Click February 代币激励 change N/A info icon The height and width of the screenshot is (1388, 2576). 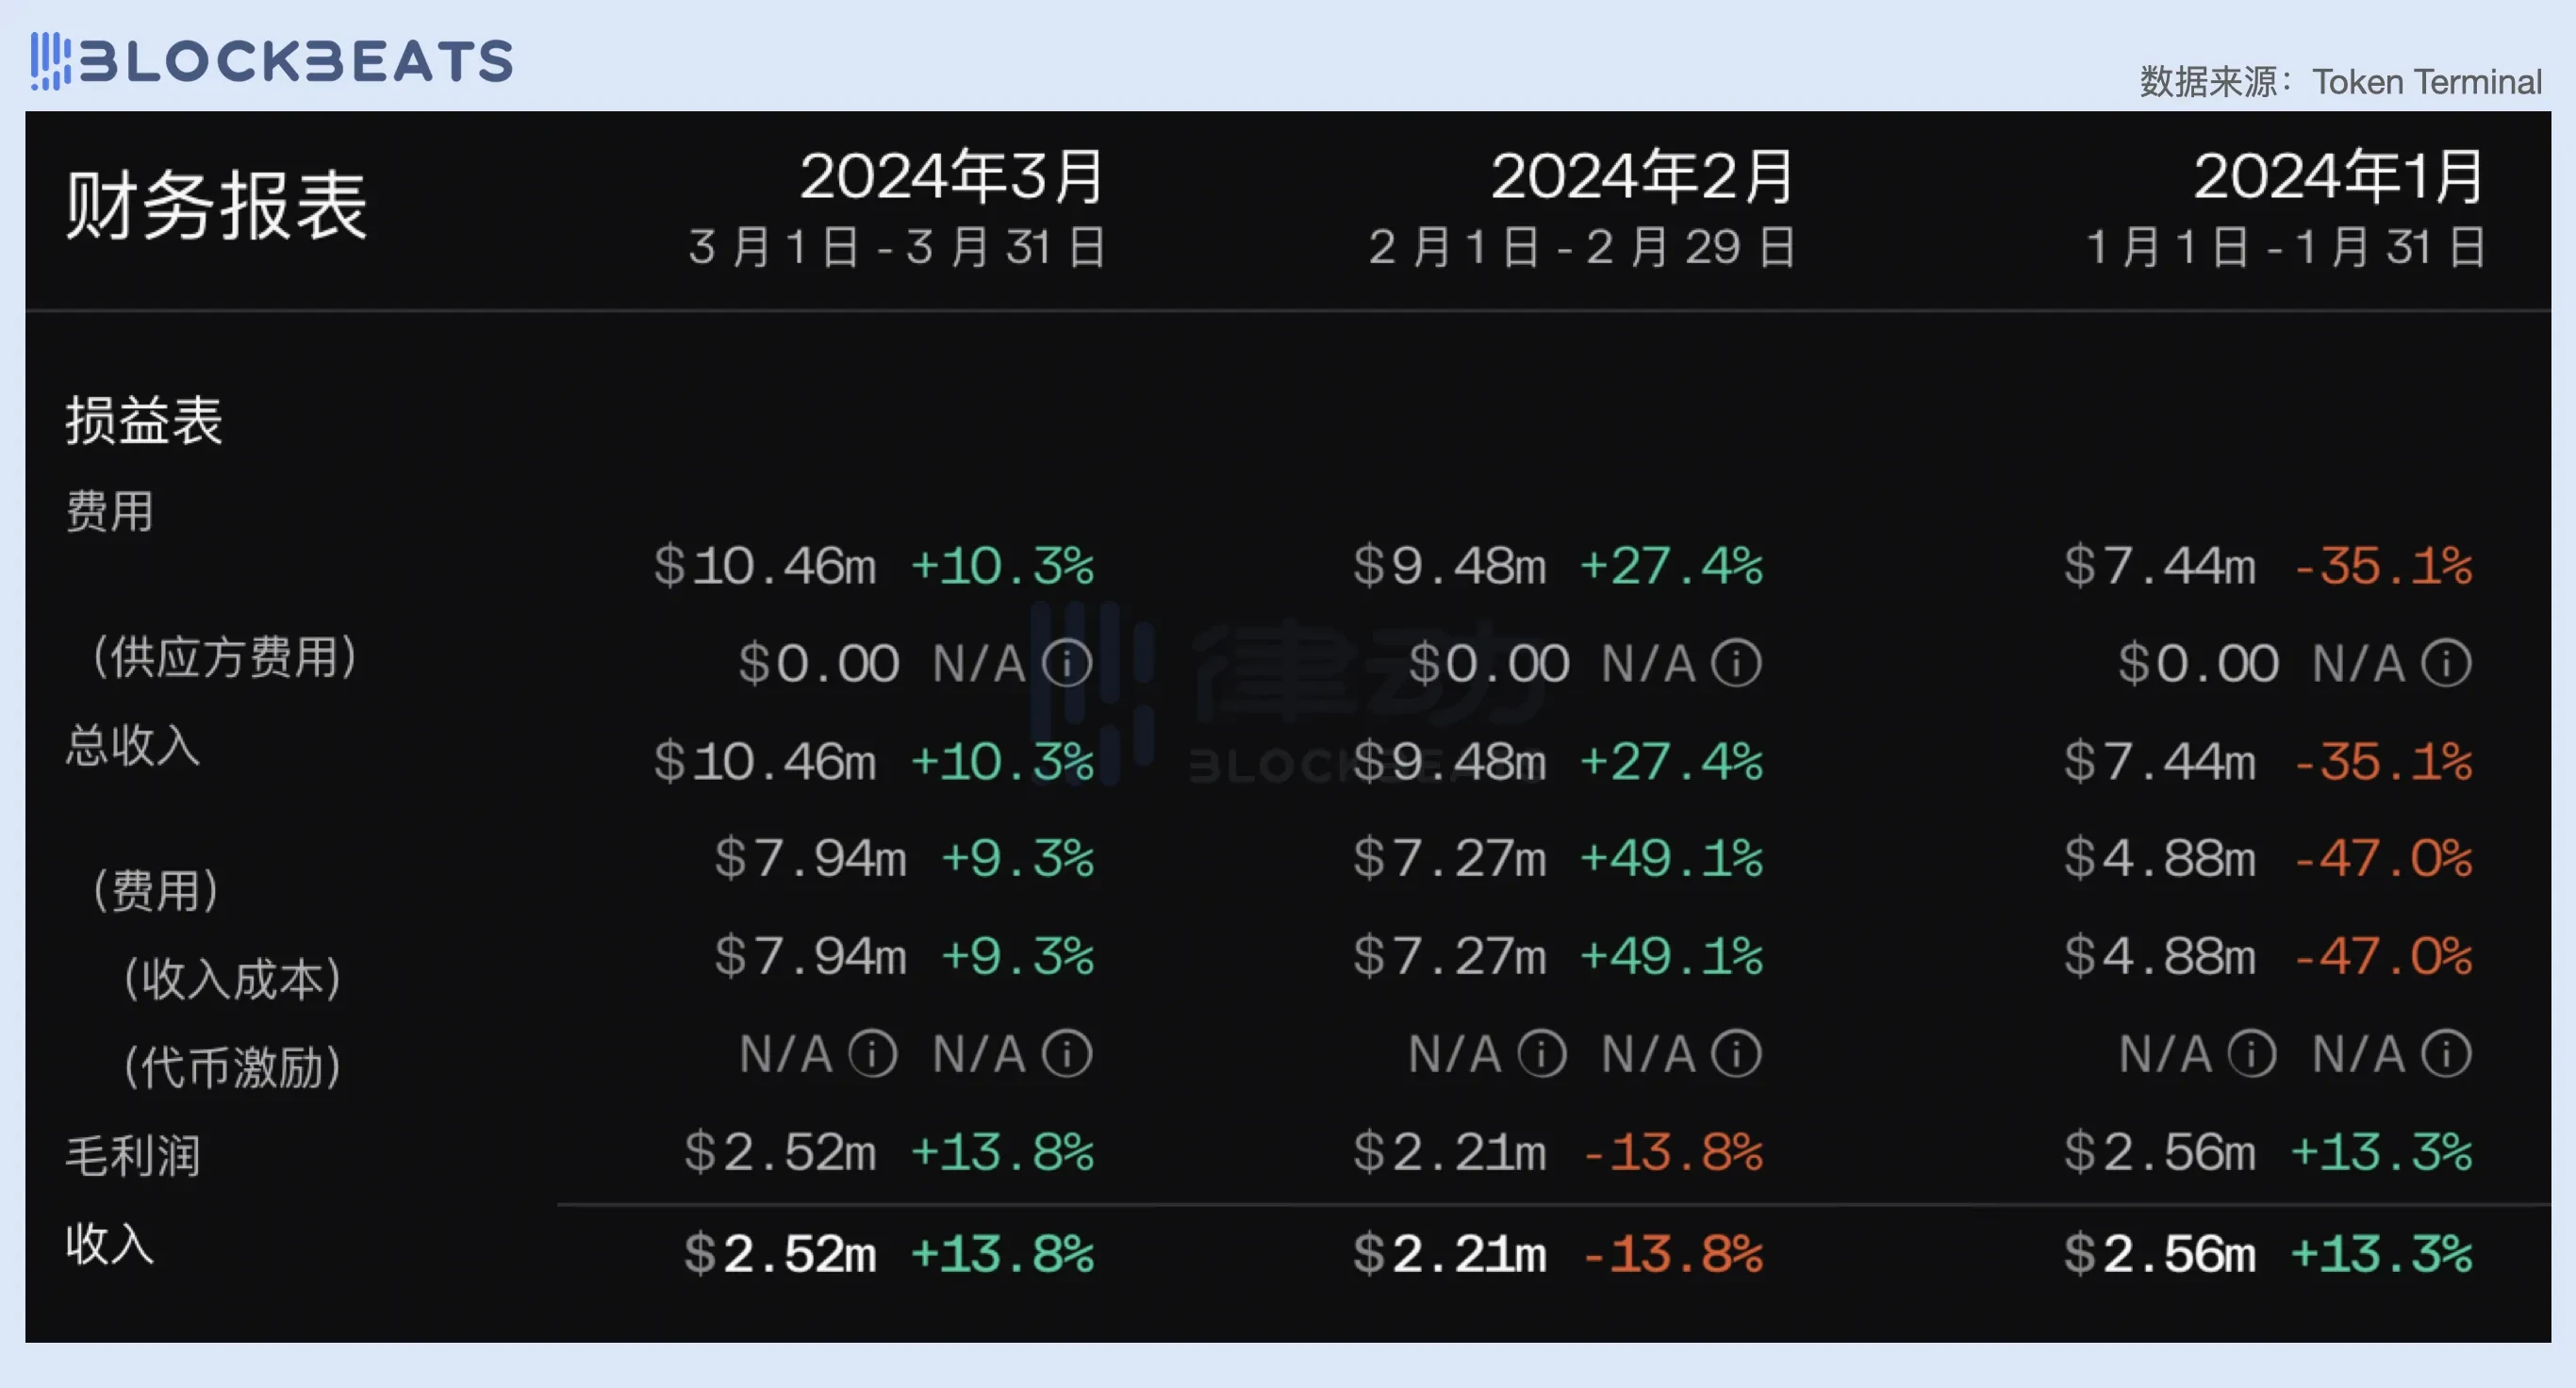coord(1736,1053)
